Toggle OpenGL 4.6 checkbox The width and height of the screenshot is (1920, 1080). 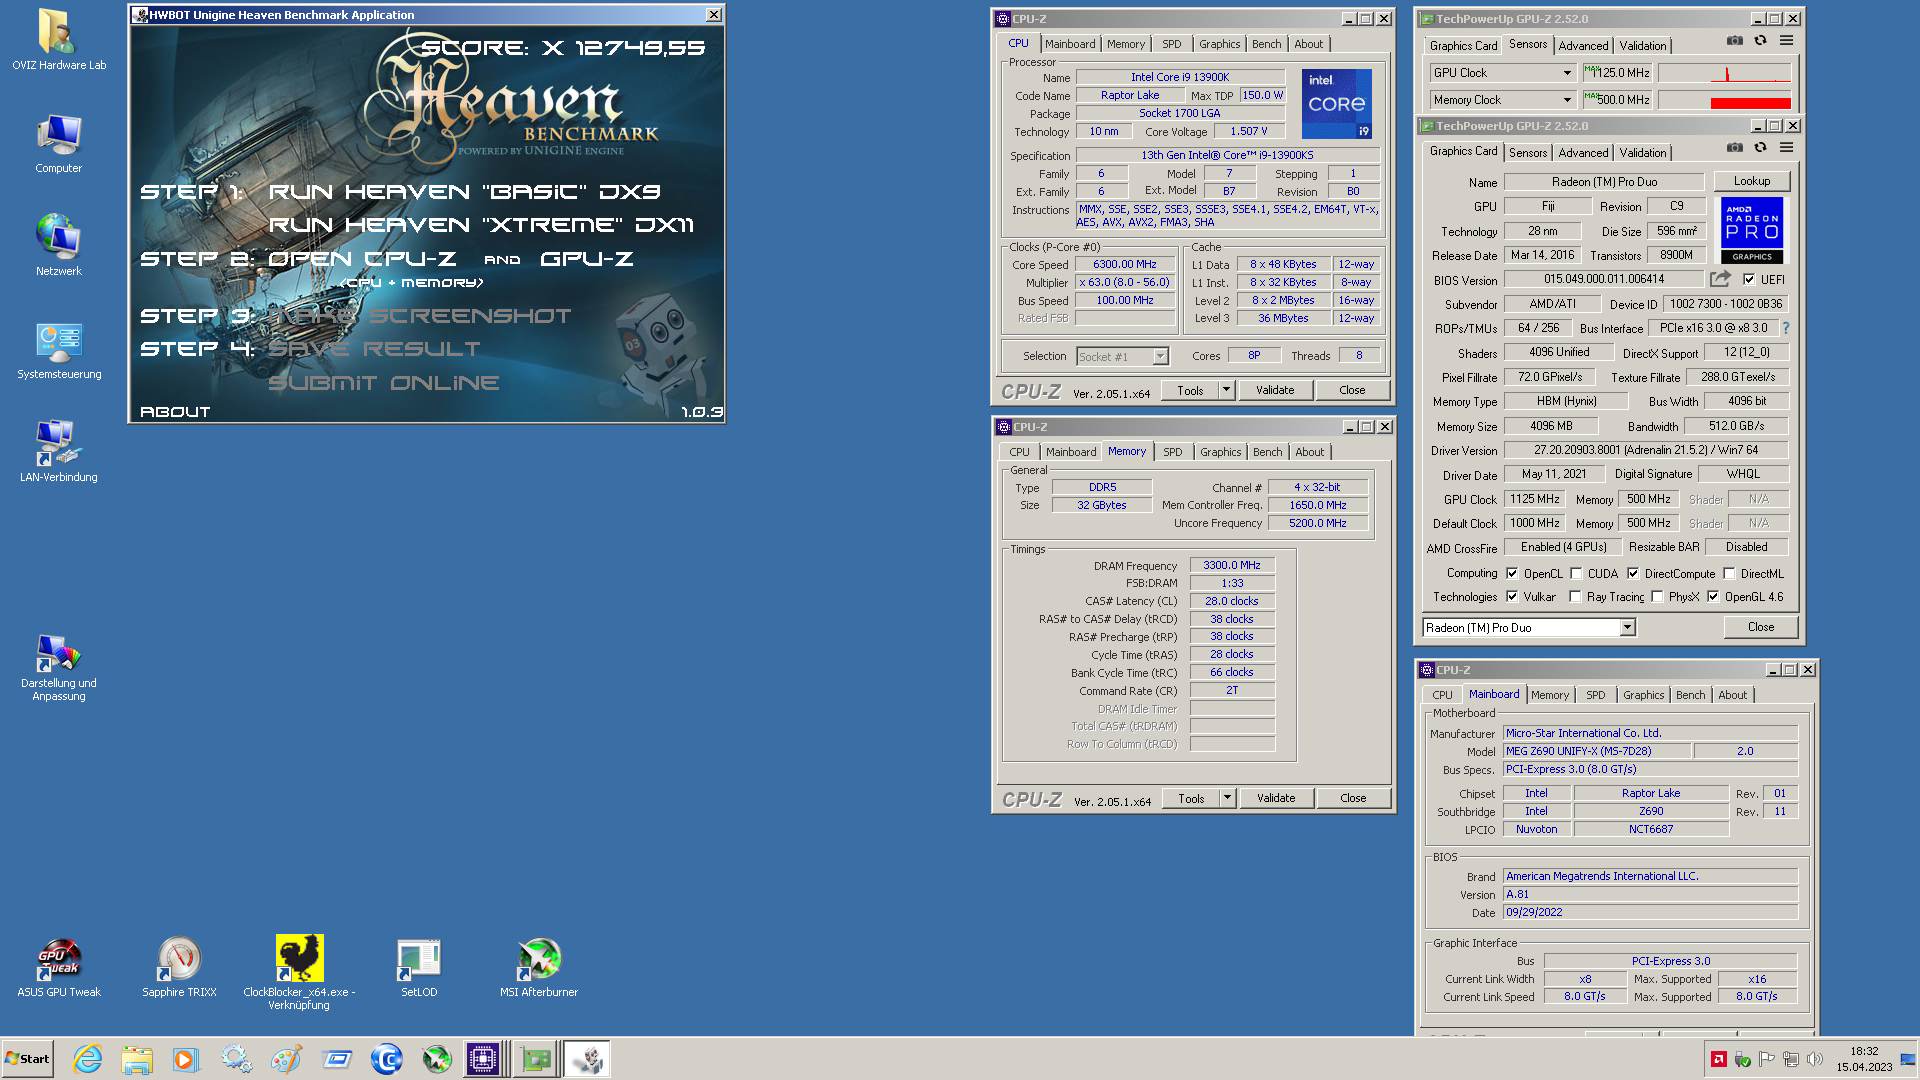point(1713,597)
